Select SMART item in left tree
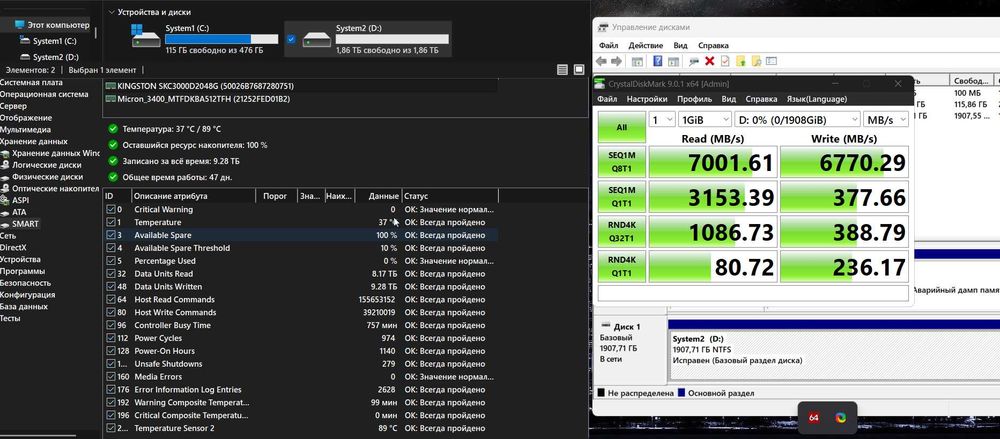1000x439 pixels. 25,224
